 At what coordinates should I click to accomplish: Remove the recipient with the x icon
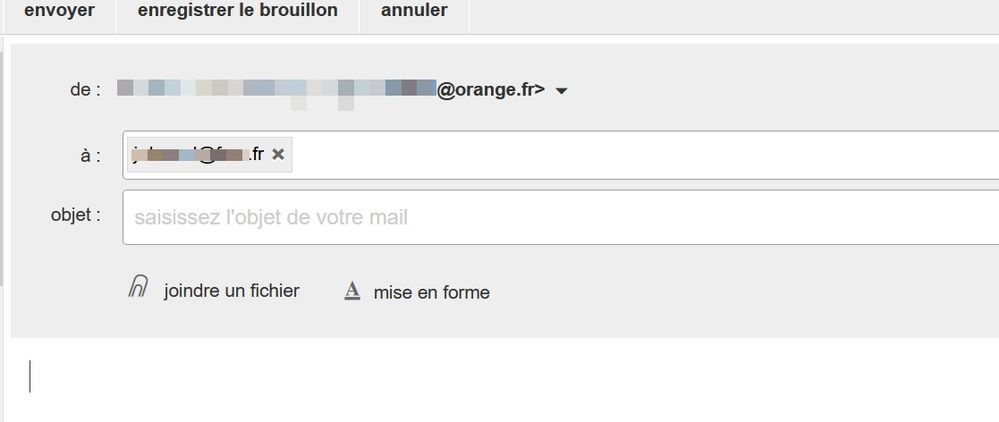[278, 154]
